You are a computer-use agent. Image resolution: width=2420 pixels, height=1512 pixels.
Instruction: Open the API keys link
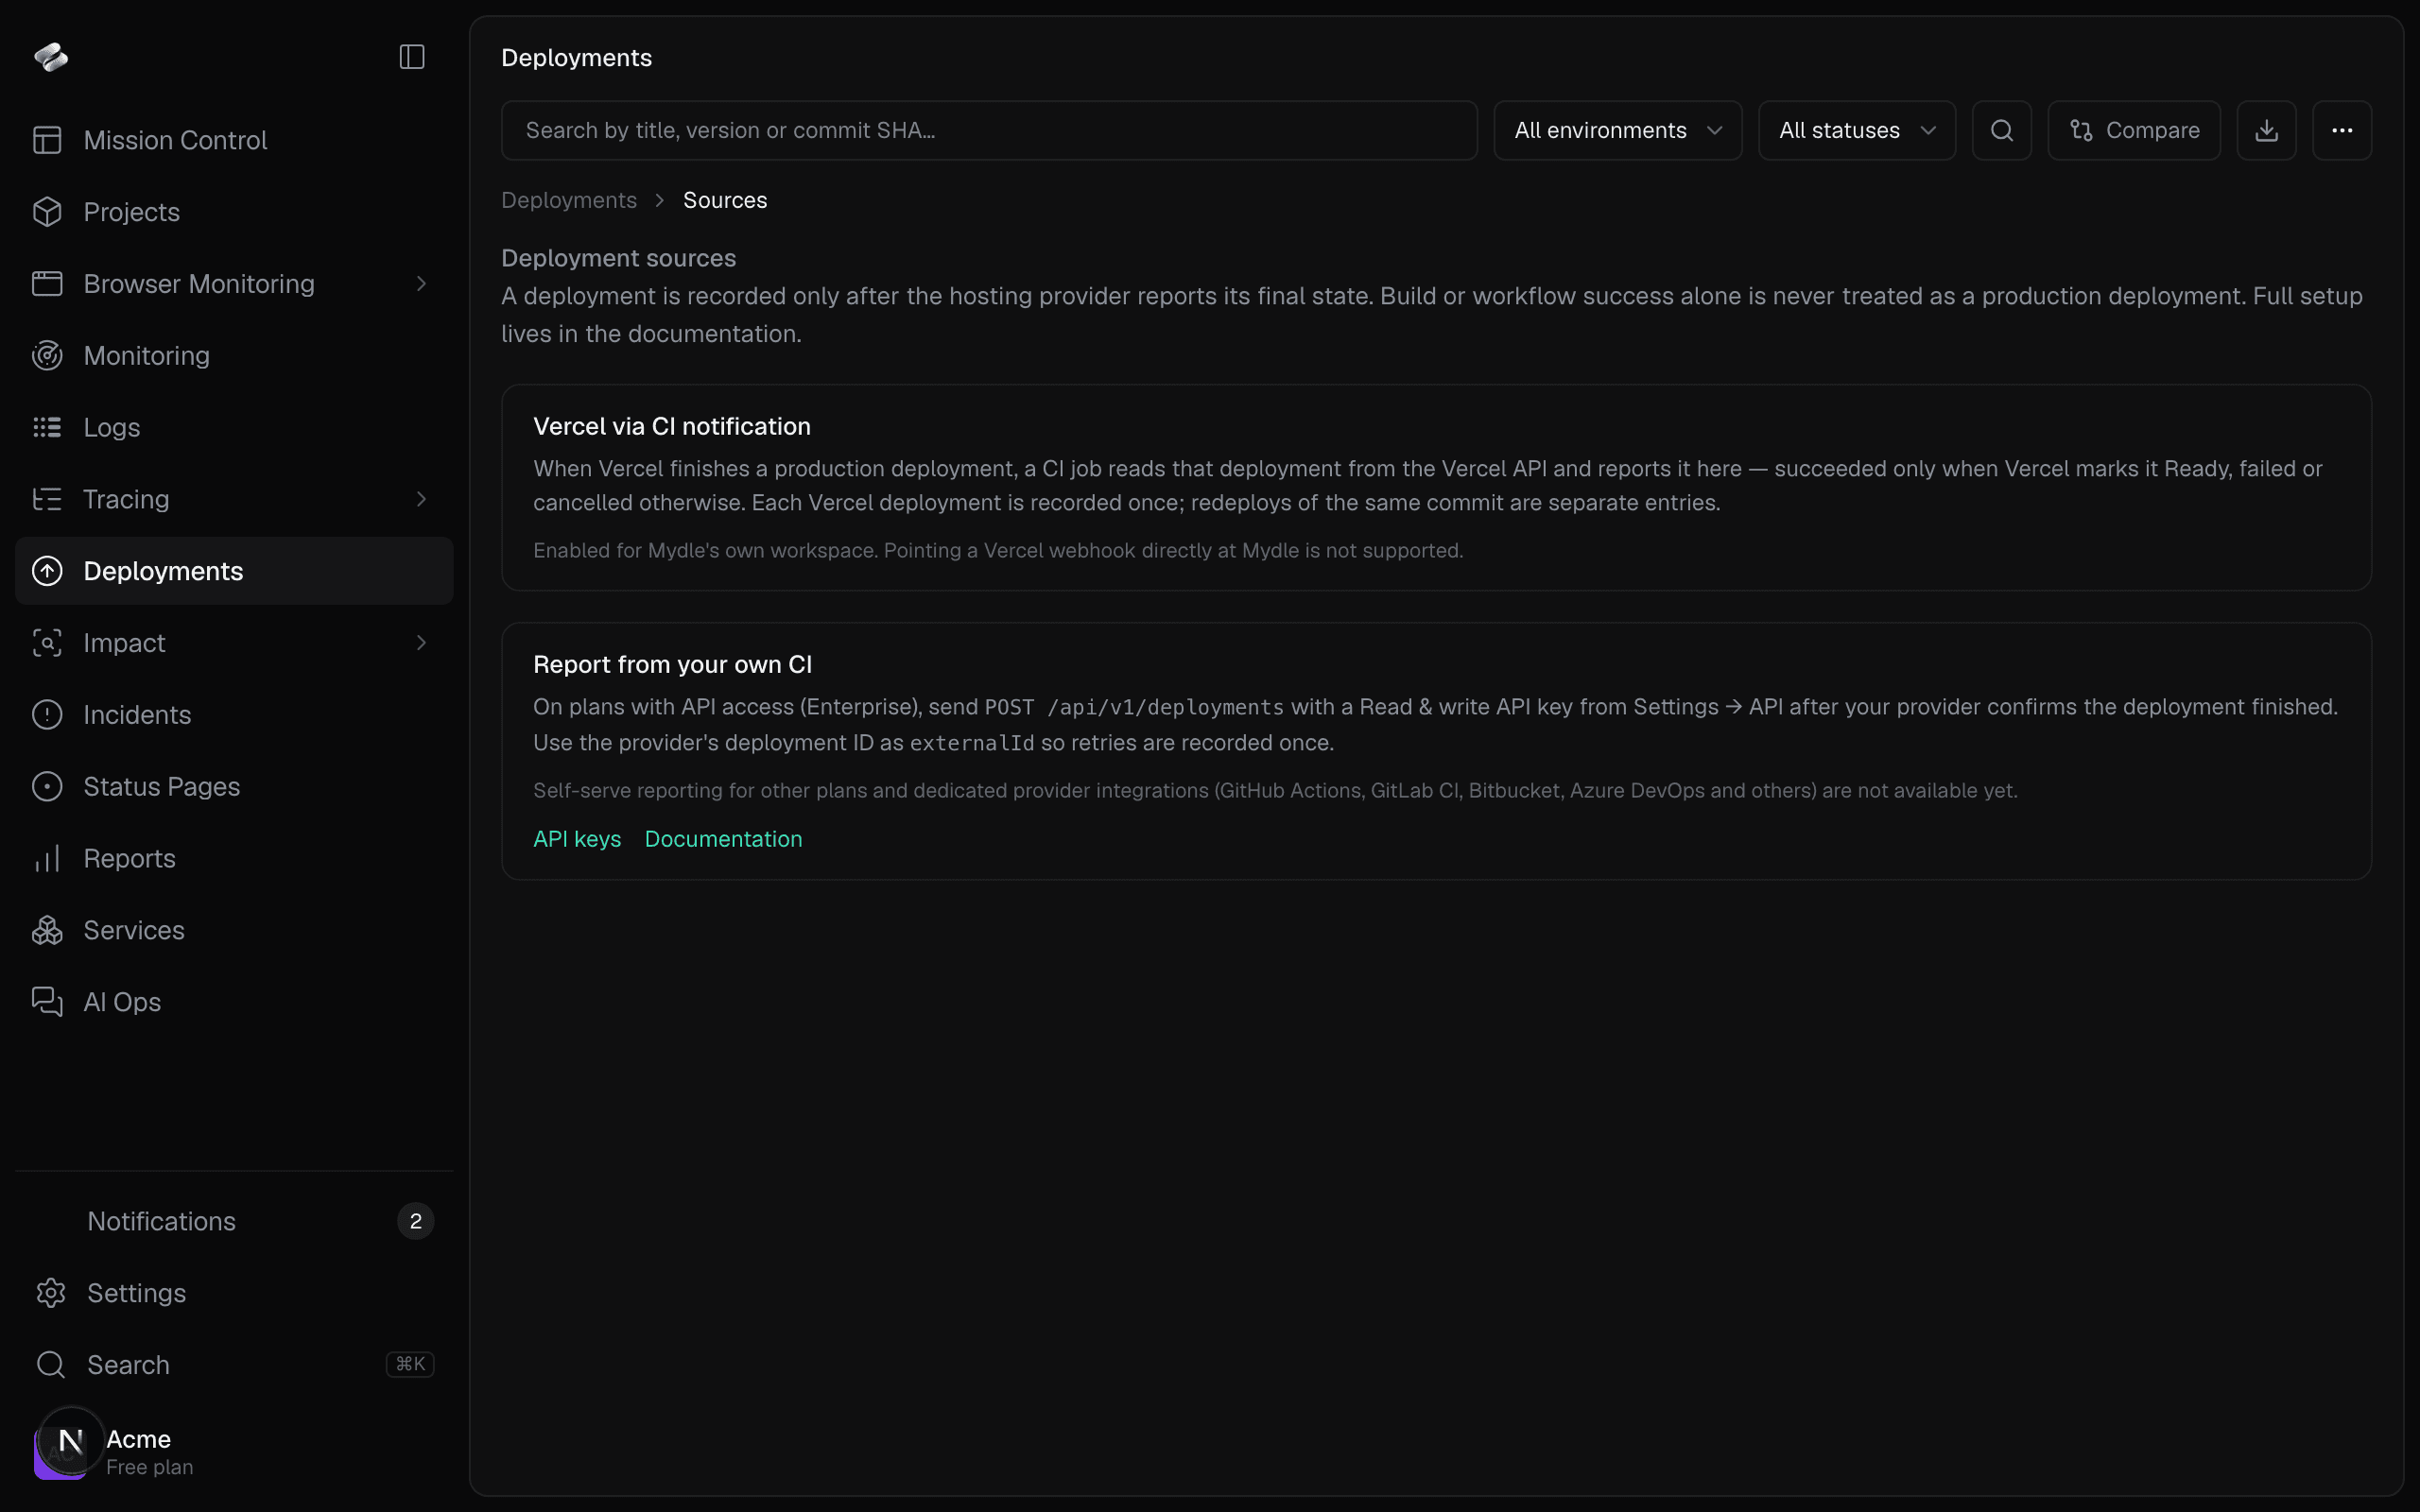click(x=577, y=839)
